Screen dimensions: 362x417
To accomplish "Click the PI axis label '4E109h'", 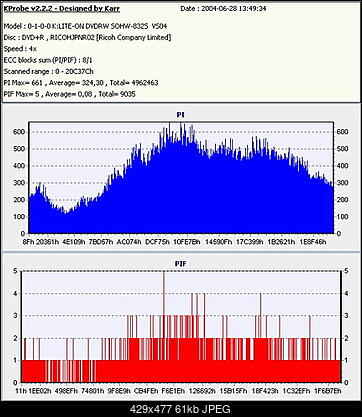I will [74, 242].
